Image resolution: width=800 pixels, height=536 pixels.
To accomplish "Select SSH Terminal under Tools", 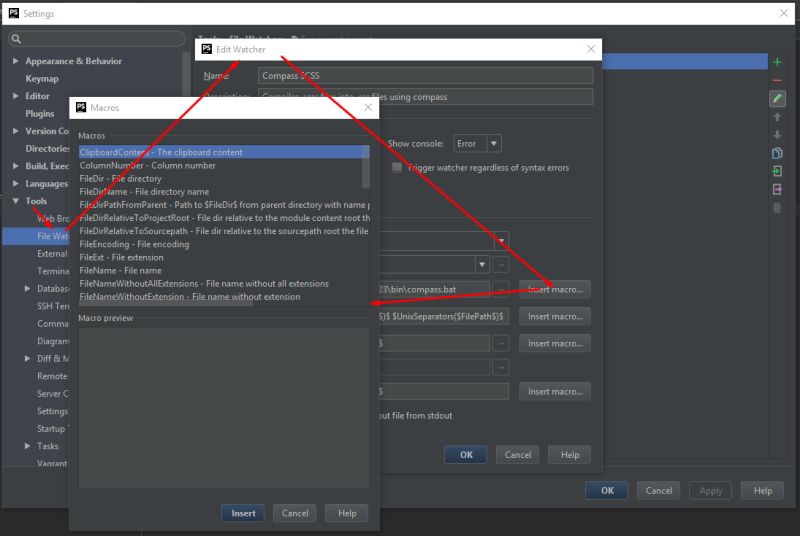I will click(x=53, y=306).
